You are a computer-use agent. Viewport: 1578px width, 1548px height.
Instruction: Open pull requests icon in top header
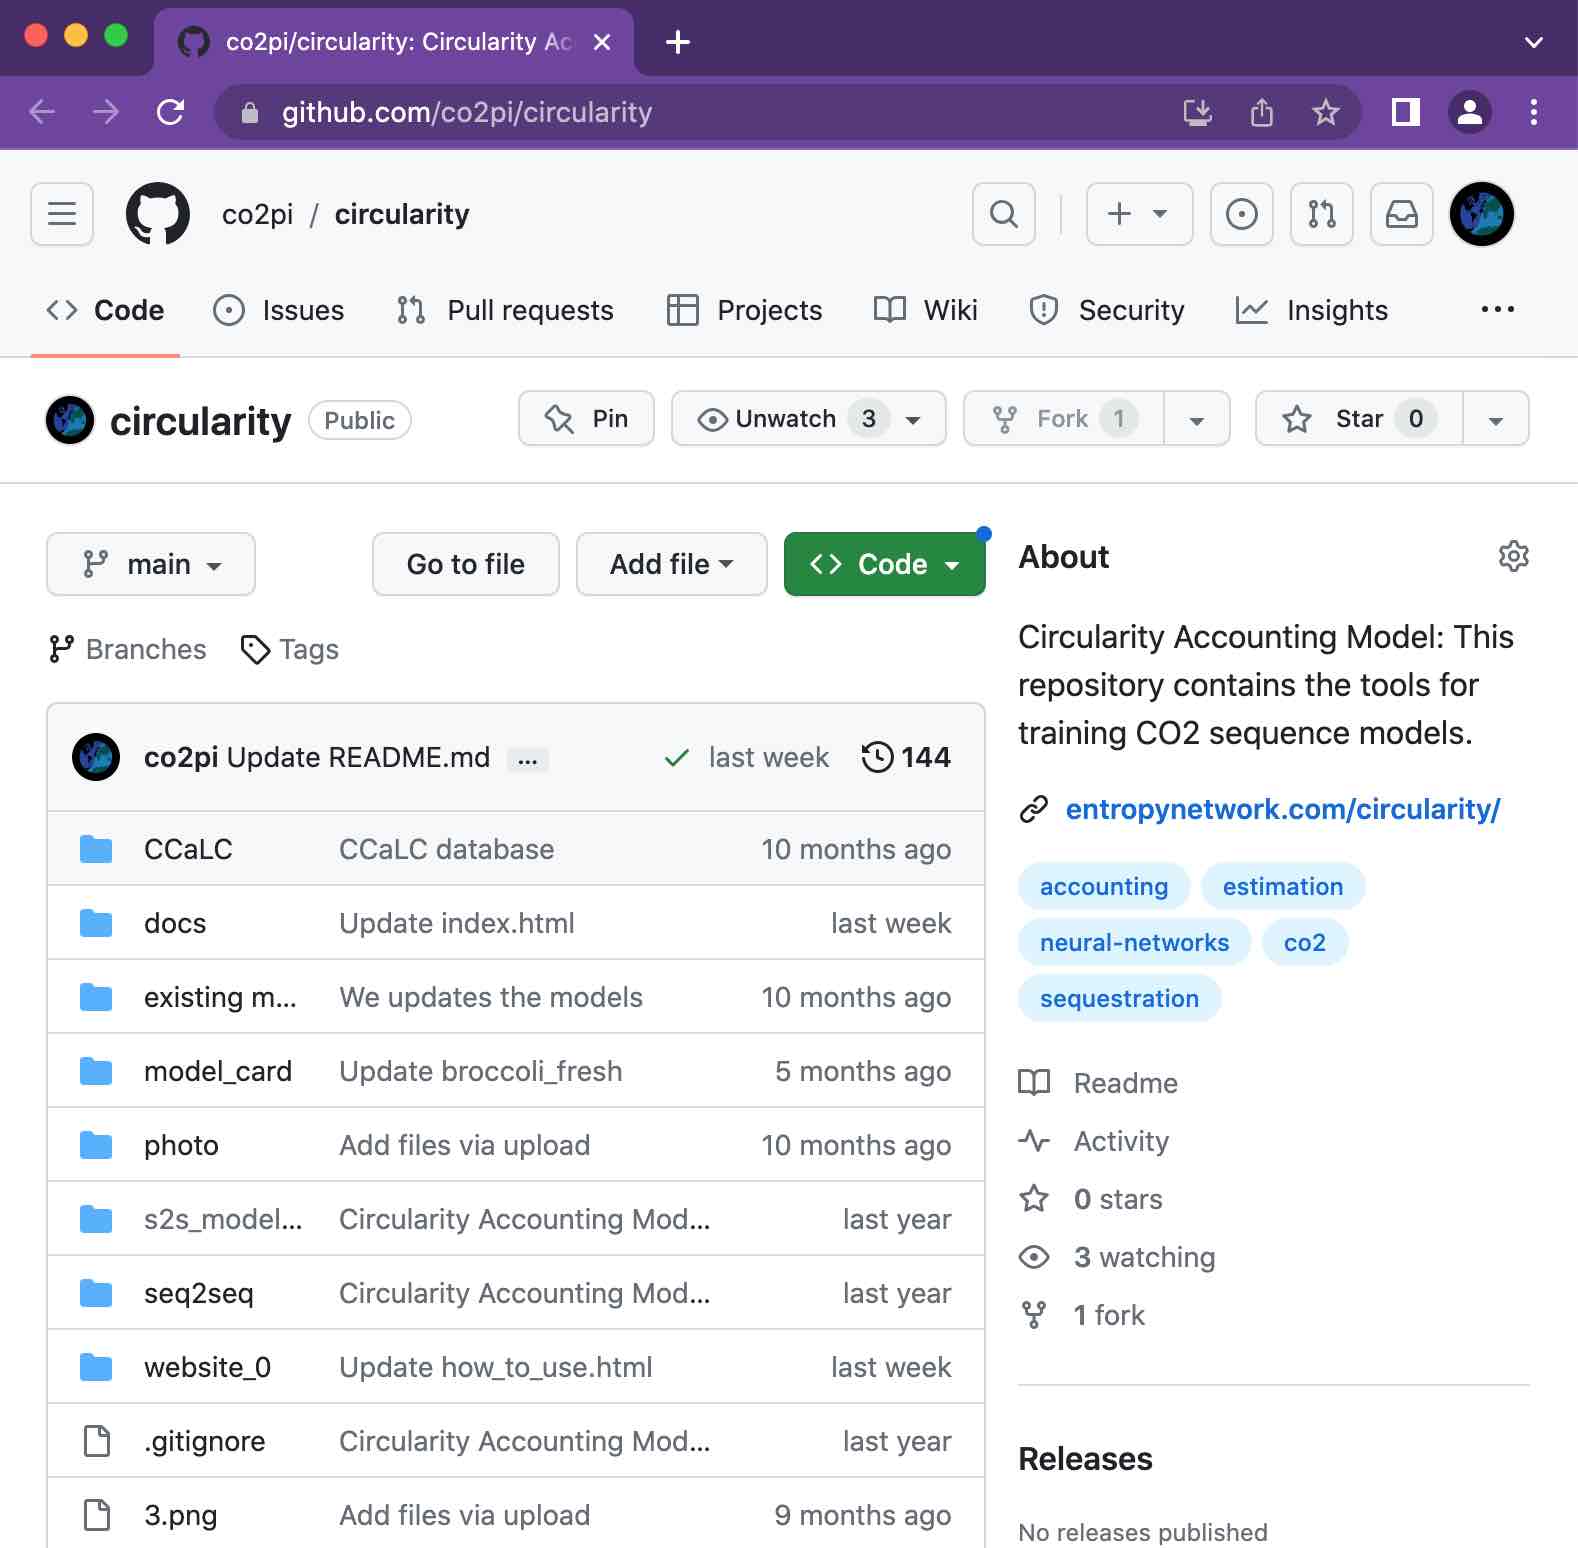(1321, 214)
